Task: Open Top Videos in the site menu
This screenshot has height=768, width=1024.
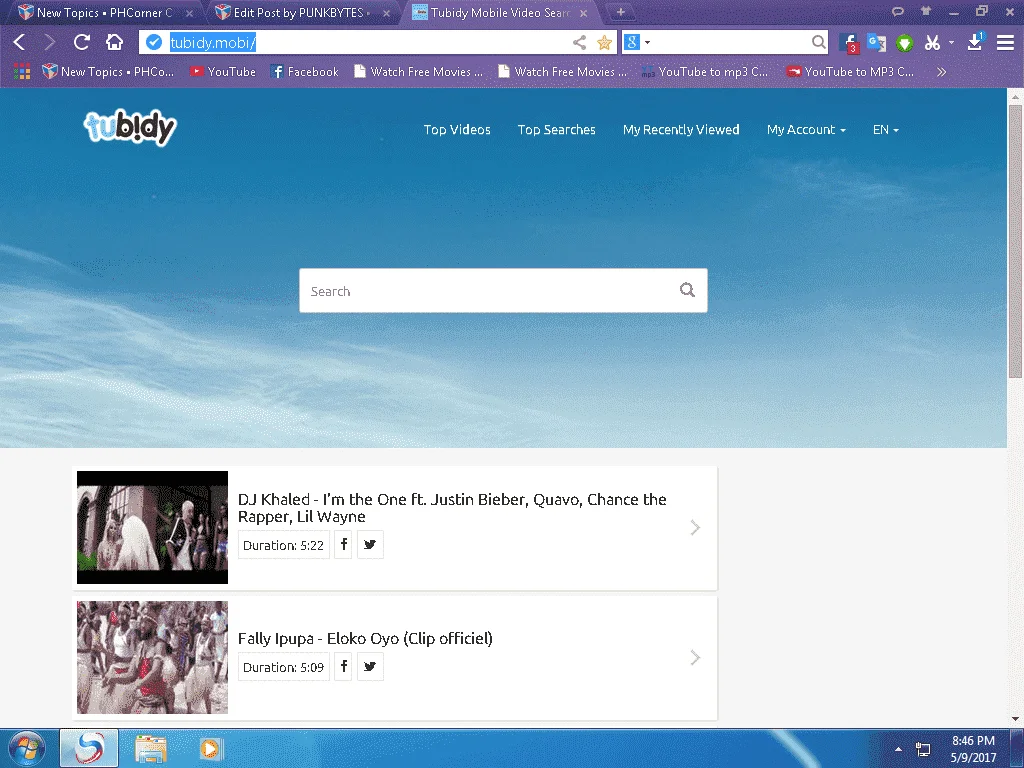Action: click(457, 129)
